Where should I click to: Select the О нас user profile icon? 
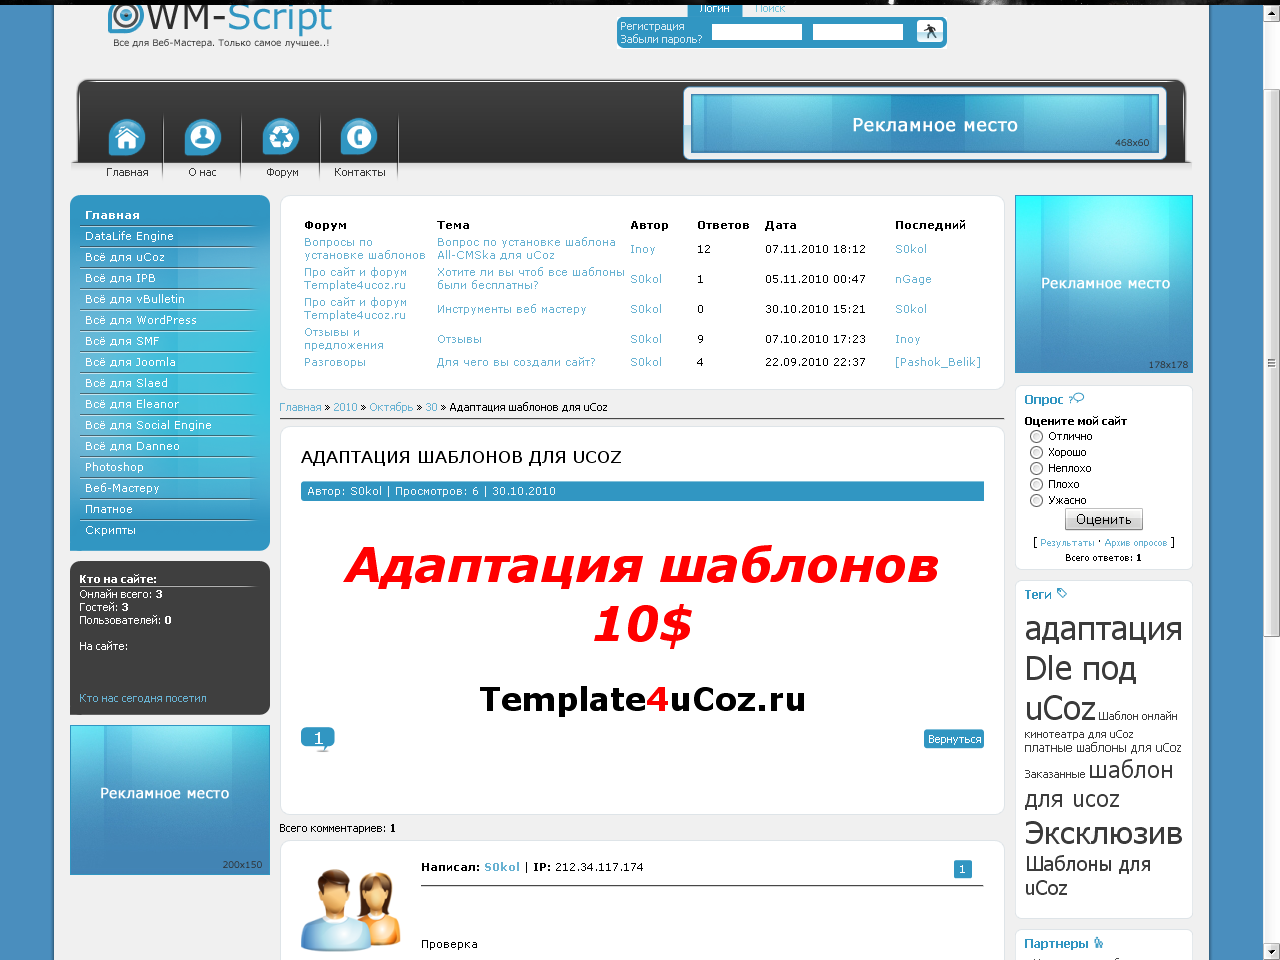203,137
